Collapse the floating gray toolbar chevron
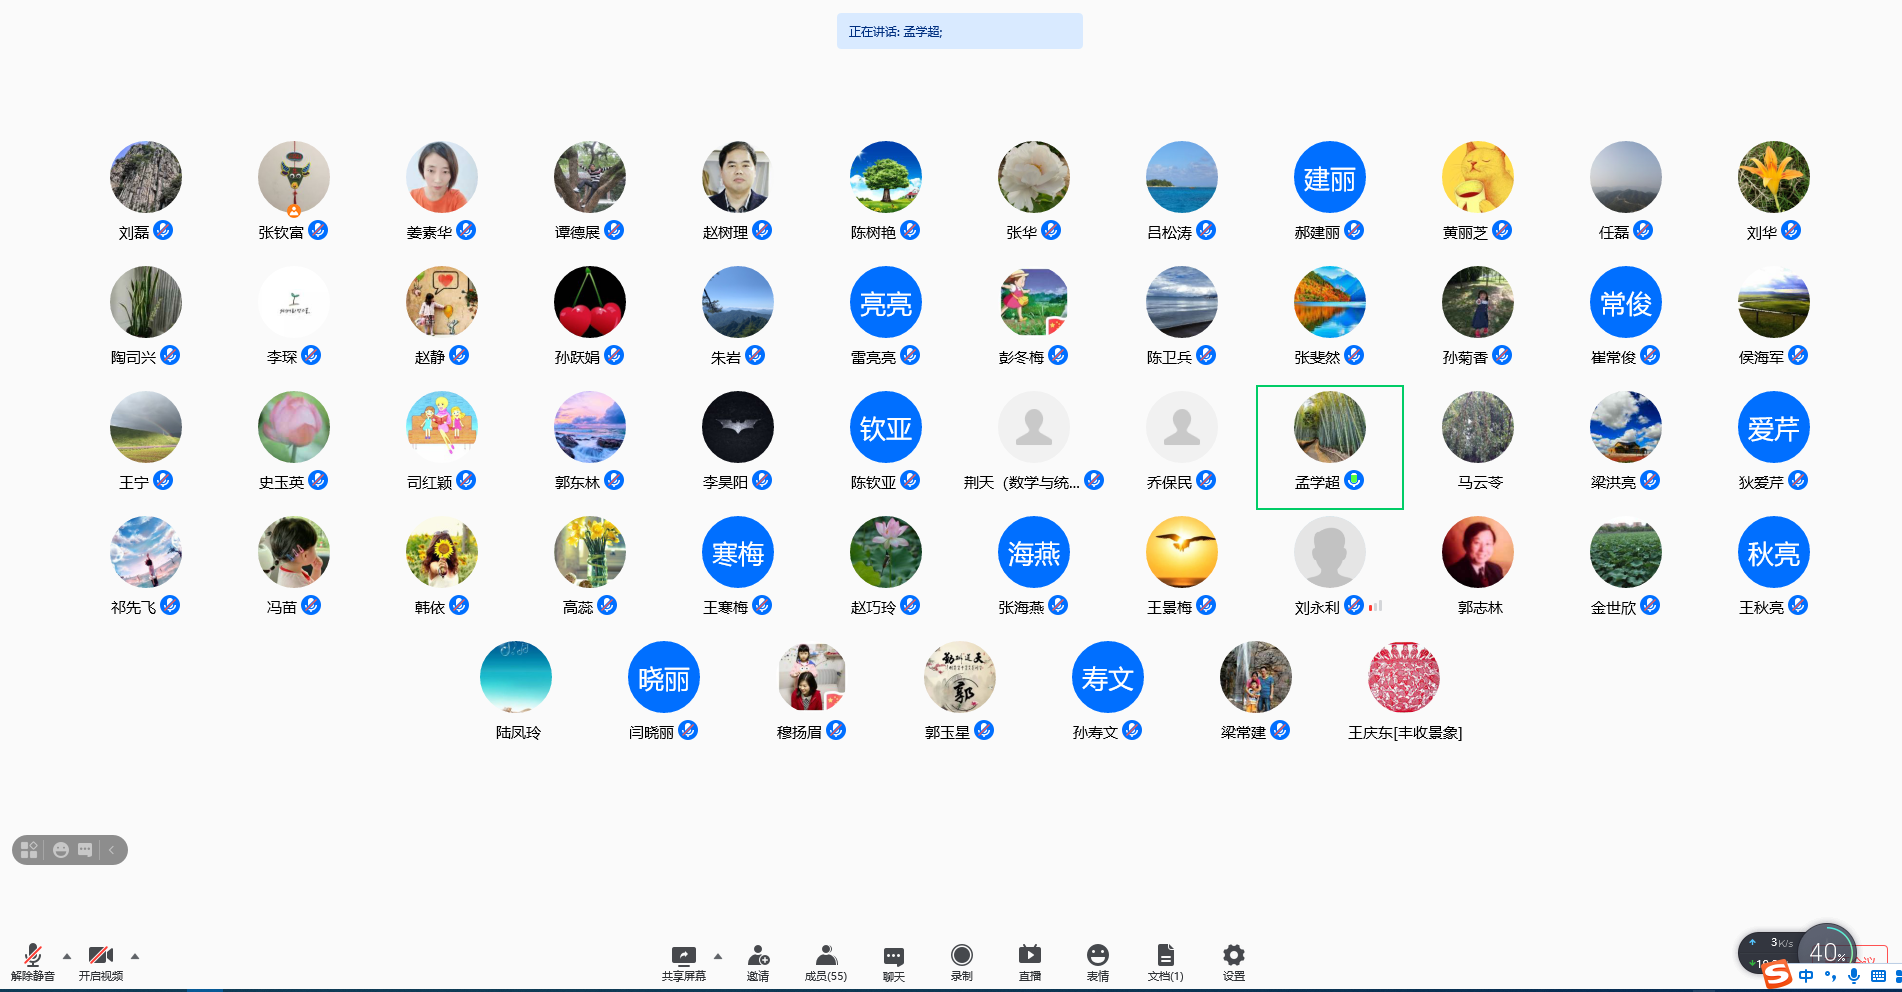This screenshot has height=992, width=1902. 112,850
